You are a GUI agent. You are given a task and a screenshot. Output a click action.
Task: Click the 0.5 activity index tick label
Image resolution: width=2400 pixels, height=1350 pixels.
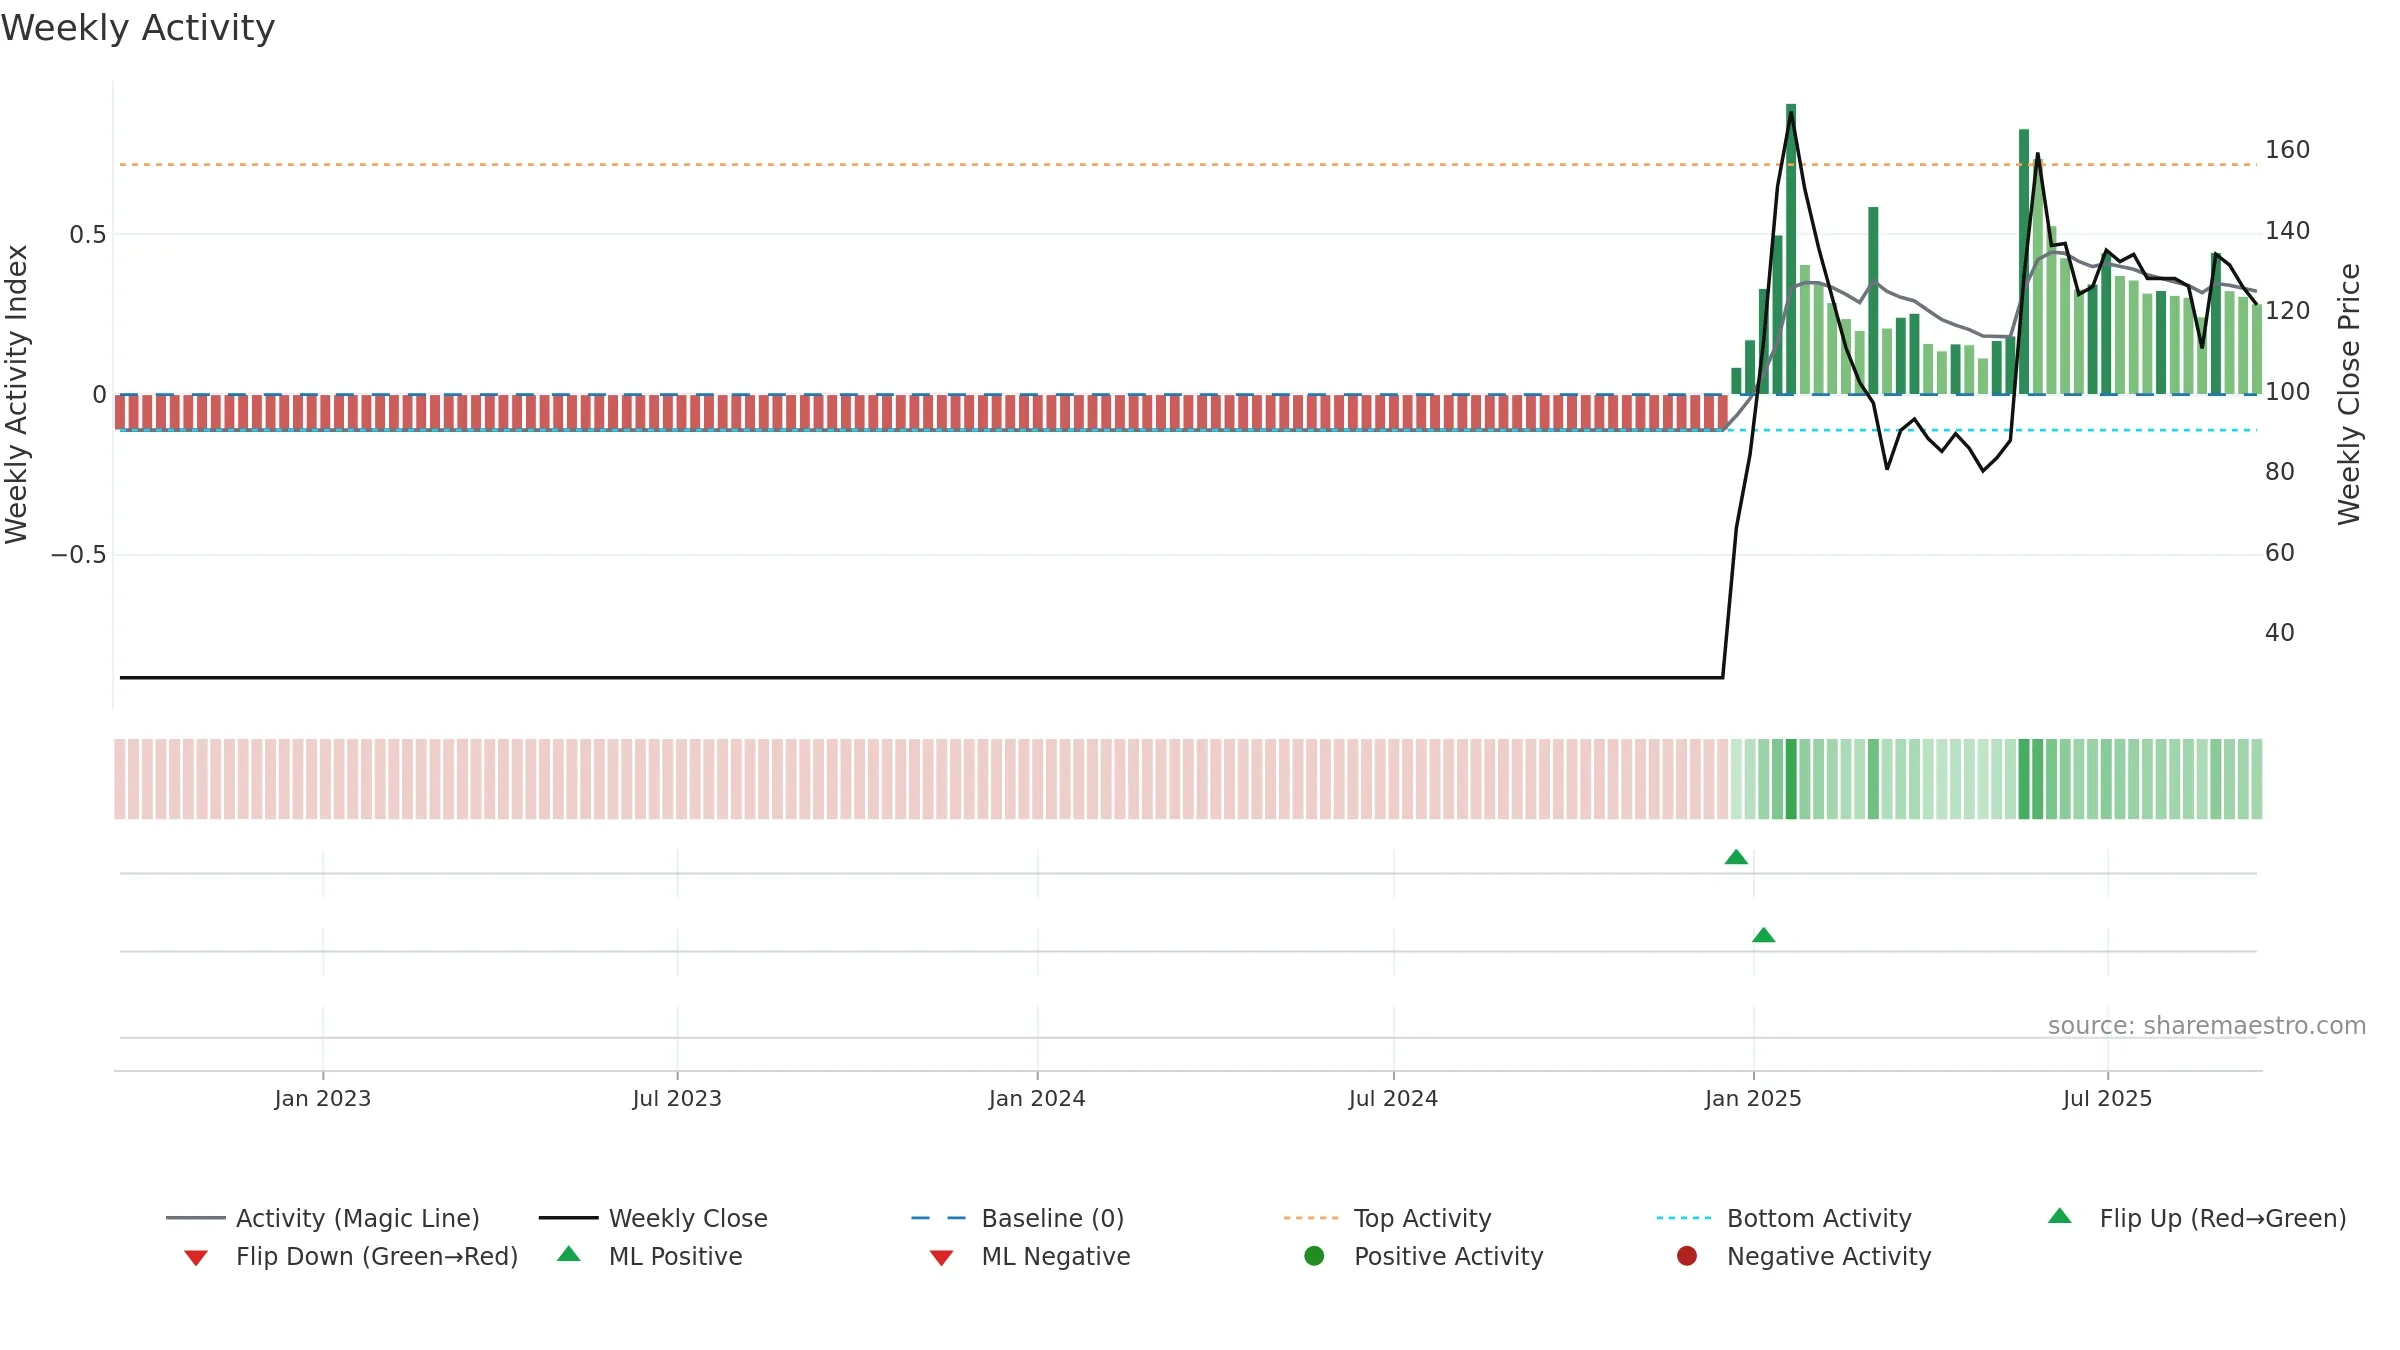(87, 235)
